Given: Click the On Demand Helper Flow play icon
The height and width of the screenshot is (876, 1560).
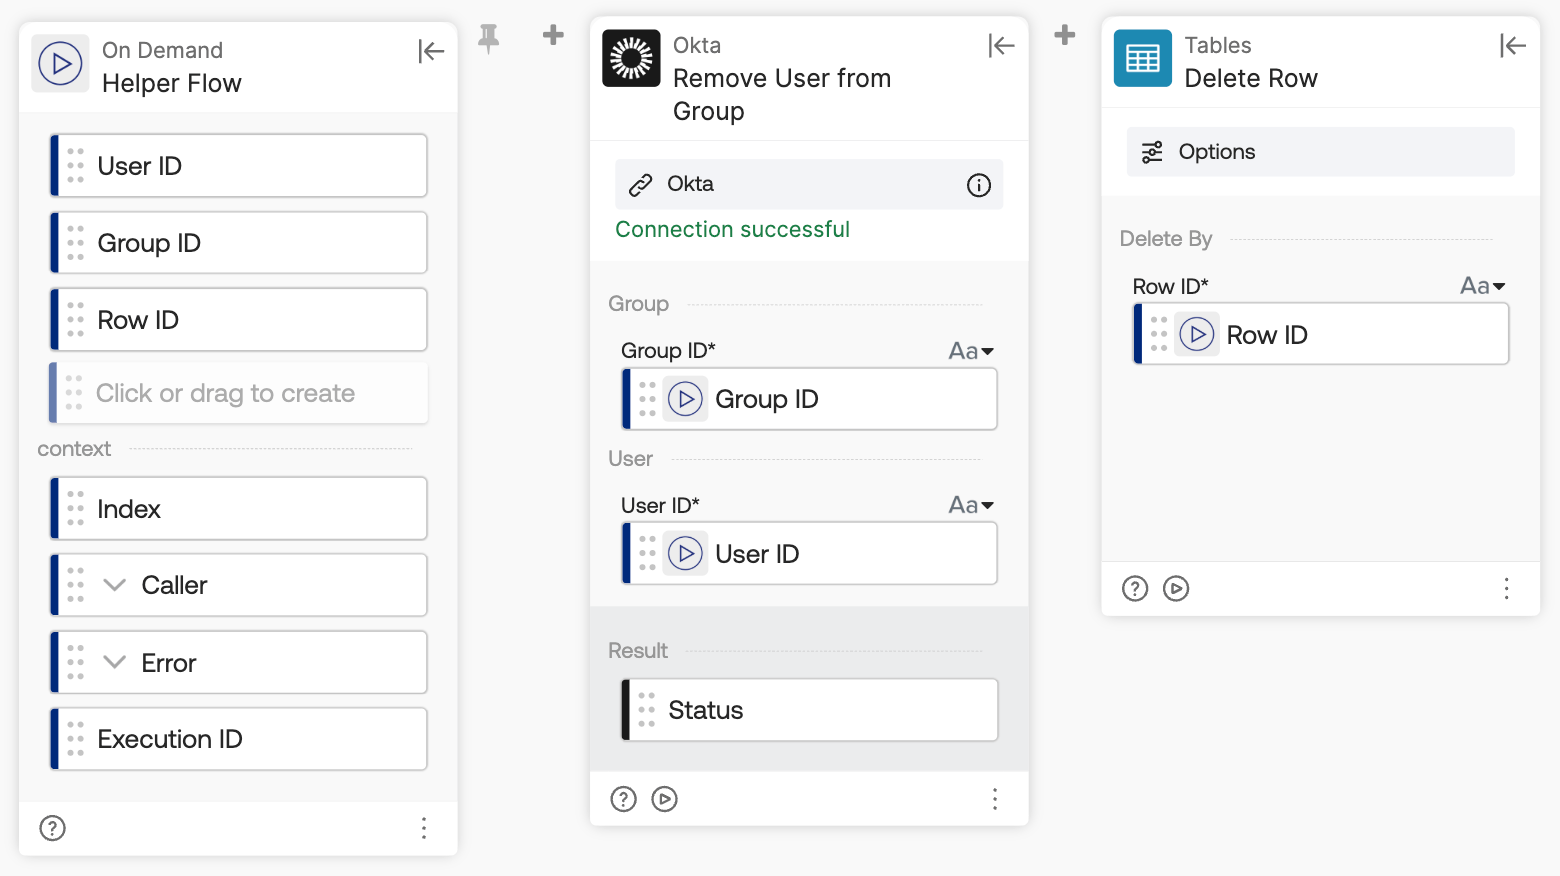Looking at the screenshot, I should coord(61,64).
